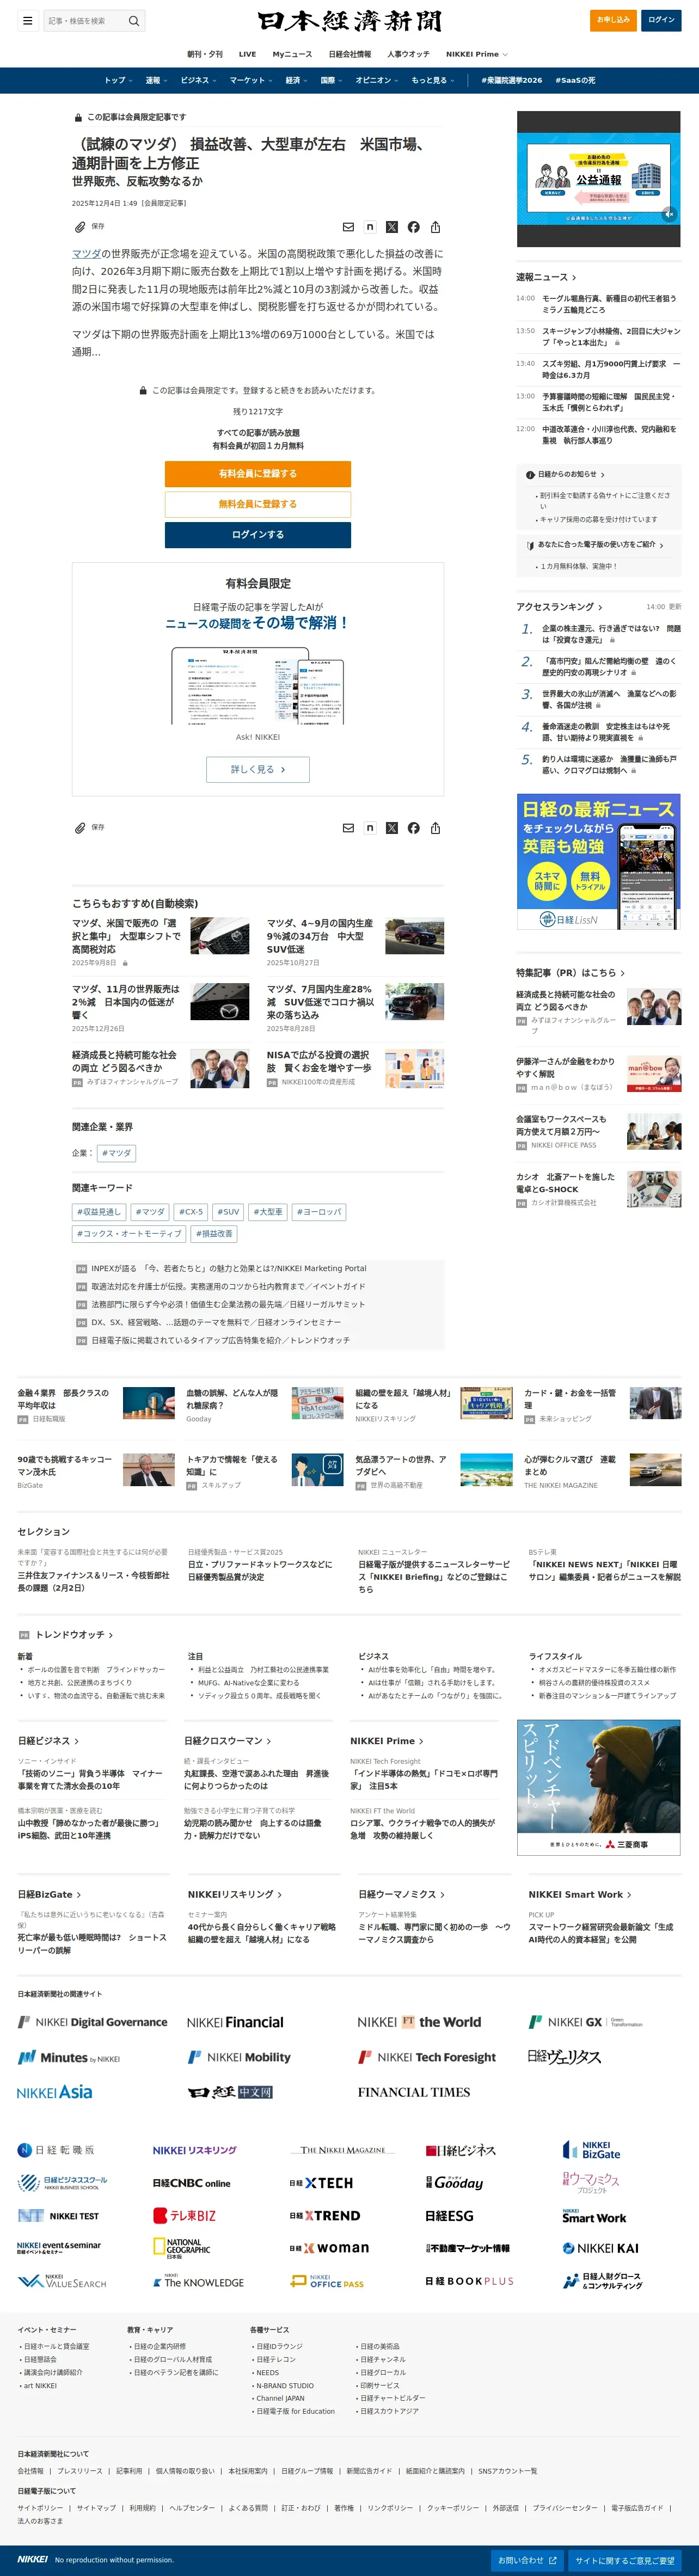This screenshot has height=2576, width=699.
Task: Share to note using the bottom icon
Action: (370, 828)
